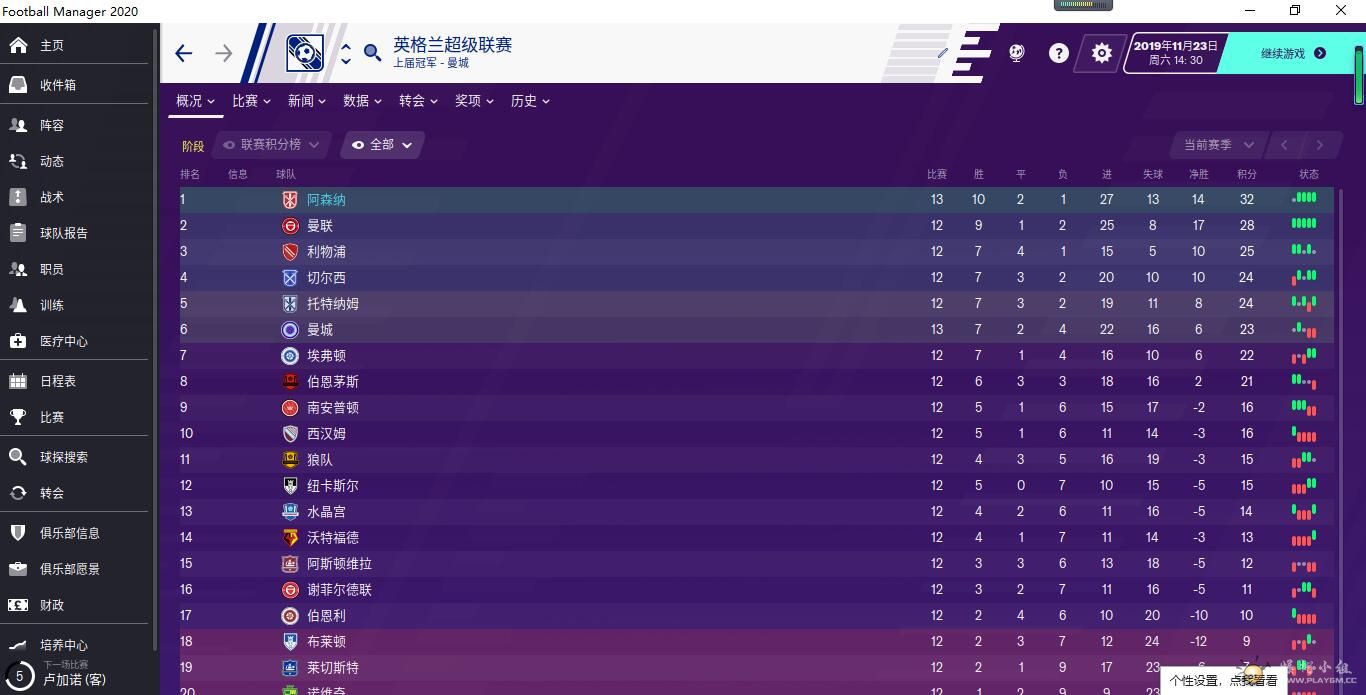Expand the 数据 tab dropdown menu

362,101
